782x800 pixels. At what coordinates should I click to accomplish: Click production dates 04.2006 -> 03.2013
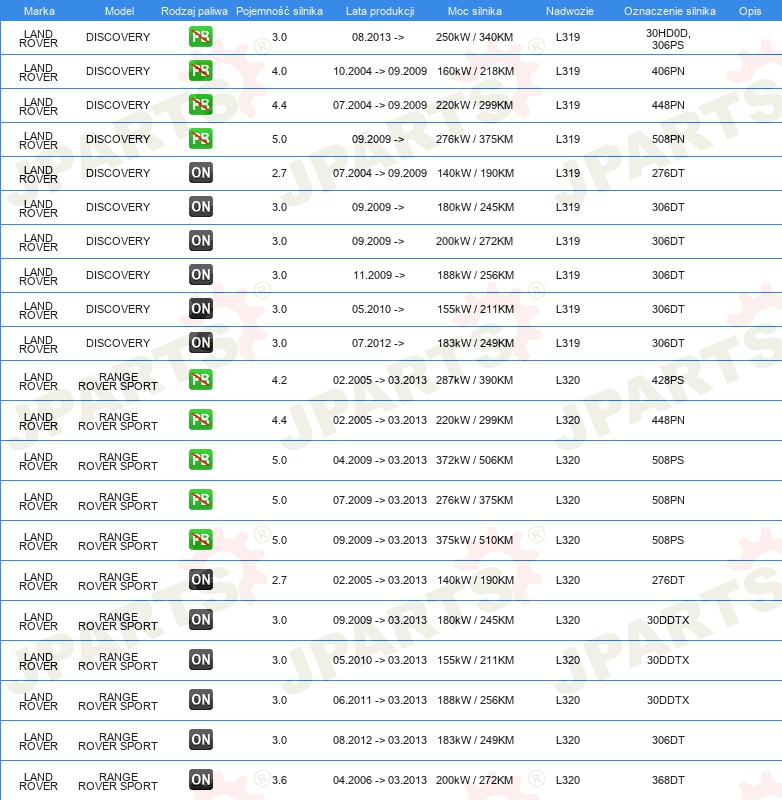pos(380,780)
